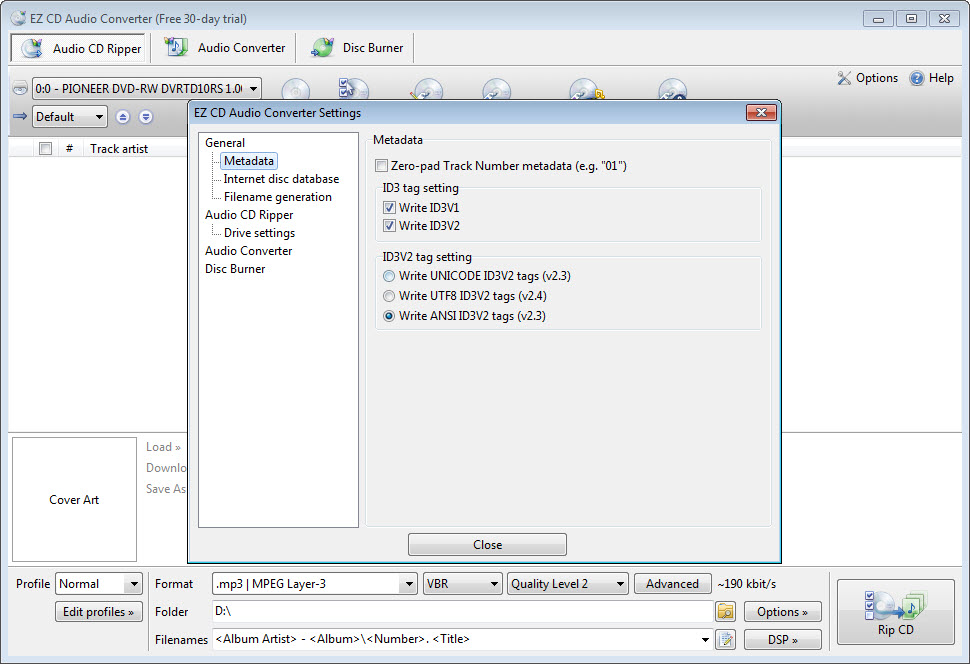Click Load » beside Cover Art
The width and height of the screenshot is (970, 664).
(163, 447)
